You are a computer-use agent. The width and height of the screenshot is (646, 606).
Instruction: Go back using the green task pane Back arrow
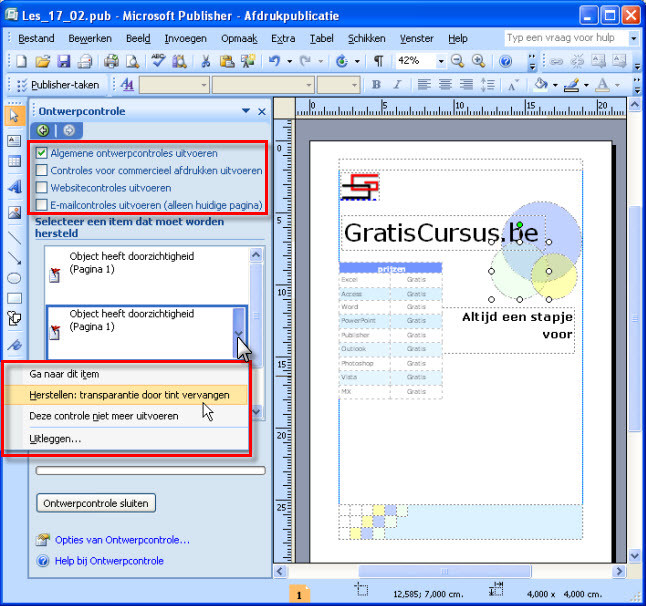point(43,131)
